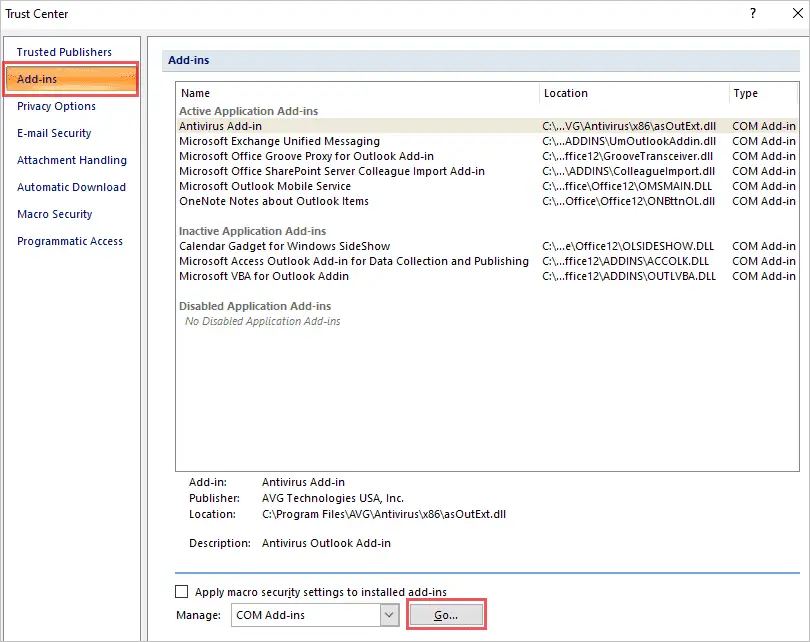The image size is (810, 642).
Task: Select Microsoft Exchange Unified Messaging row
Action: [487, 141]
